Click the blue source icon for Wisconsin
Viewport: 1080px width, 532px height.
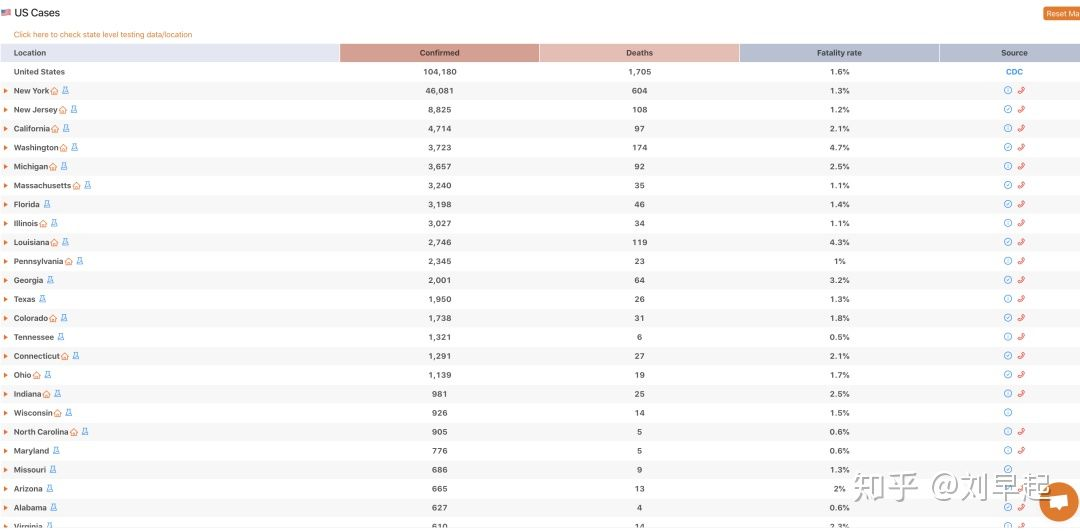(1007, 413)
